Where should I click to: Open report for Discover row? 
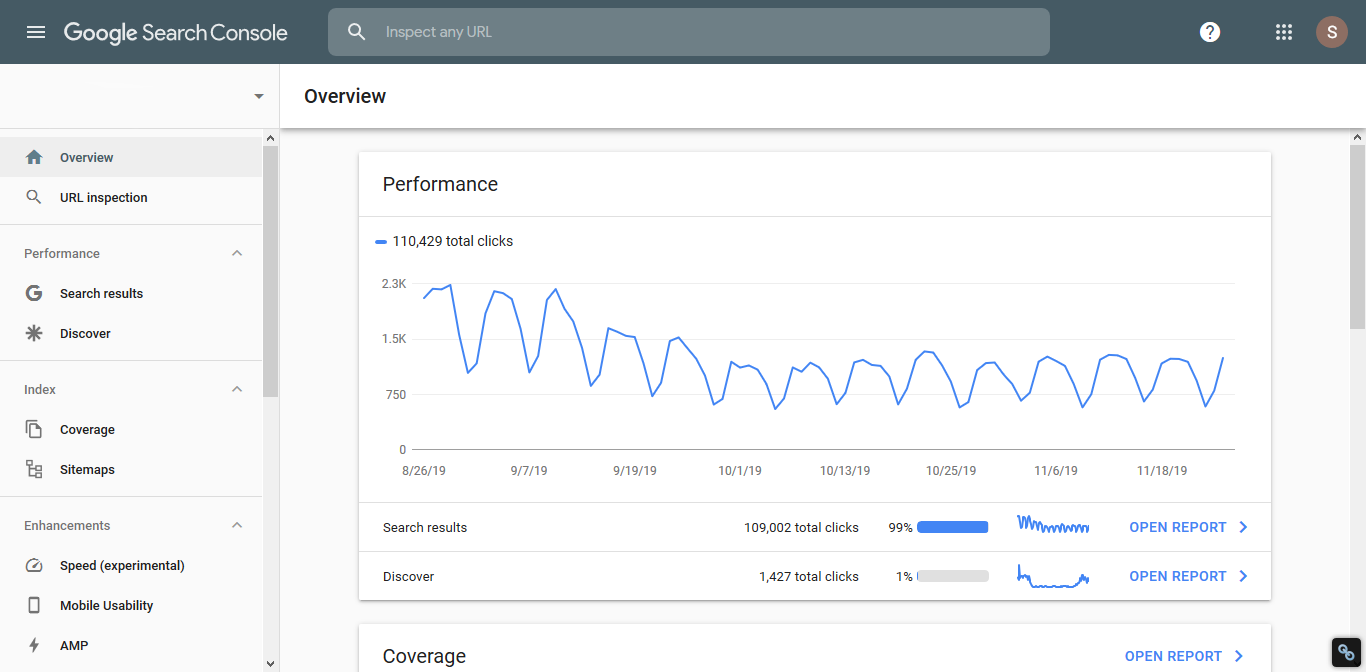1188,576
